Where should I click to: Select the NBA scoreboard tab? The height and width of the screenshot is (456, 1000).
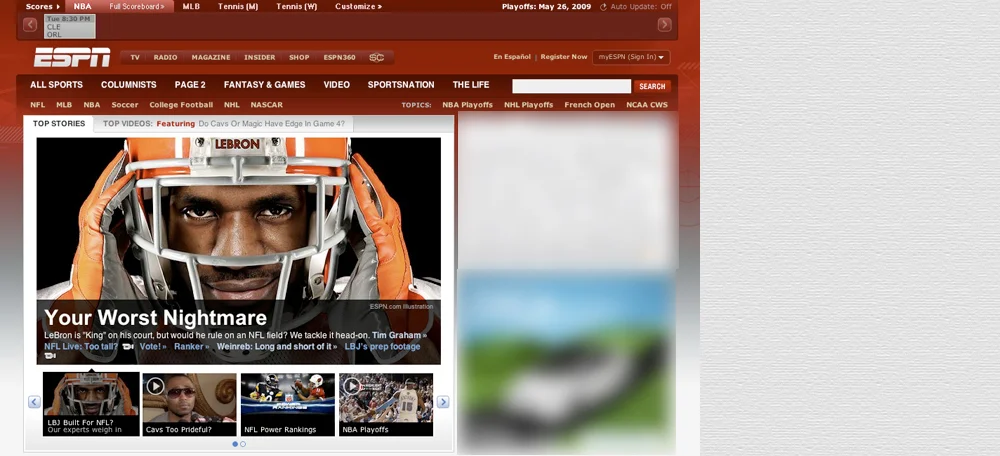[82, 7]
